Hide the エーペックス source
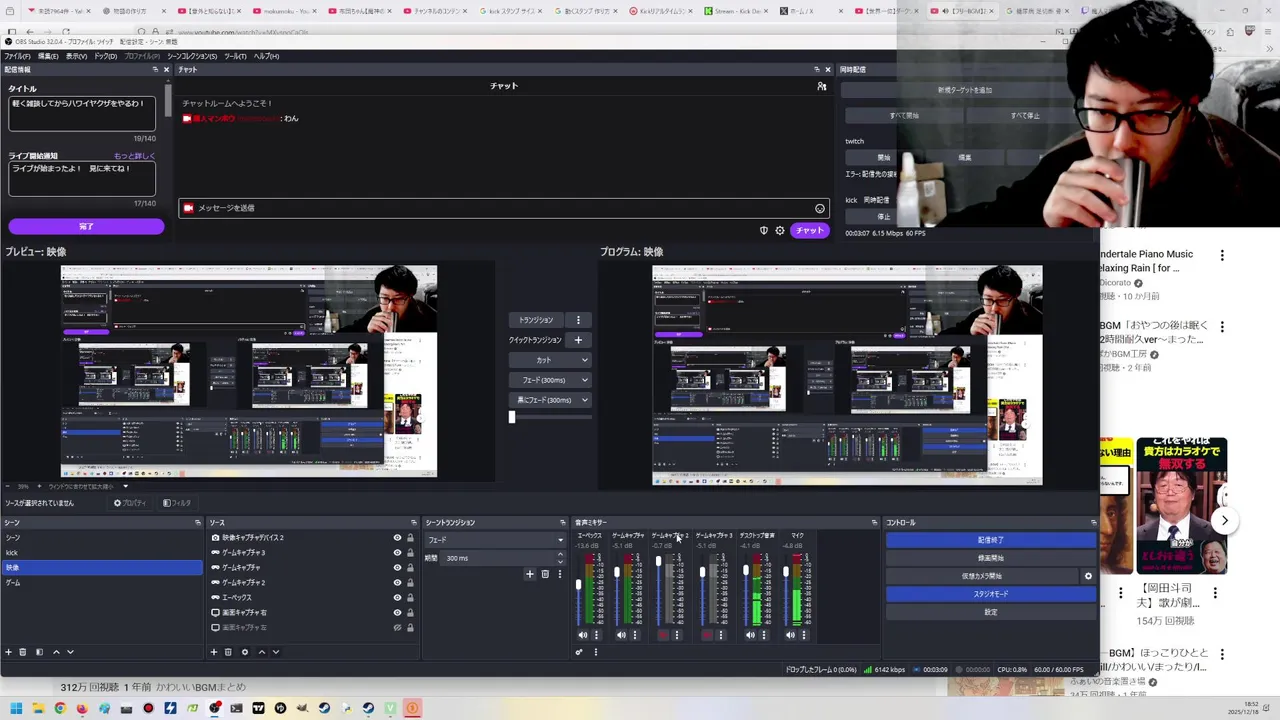Screen dimensions: 1280x720 pos(397,598)
